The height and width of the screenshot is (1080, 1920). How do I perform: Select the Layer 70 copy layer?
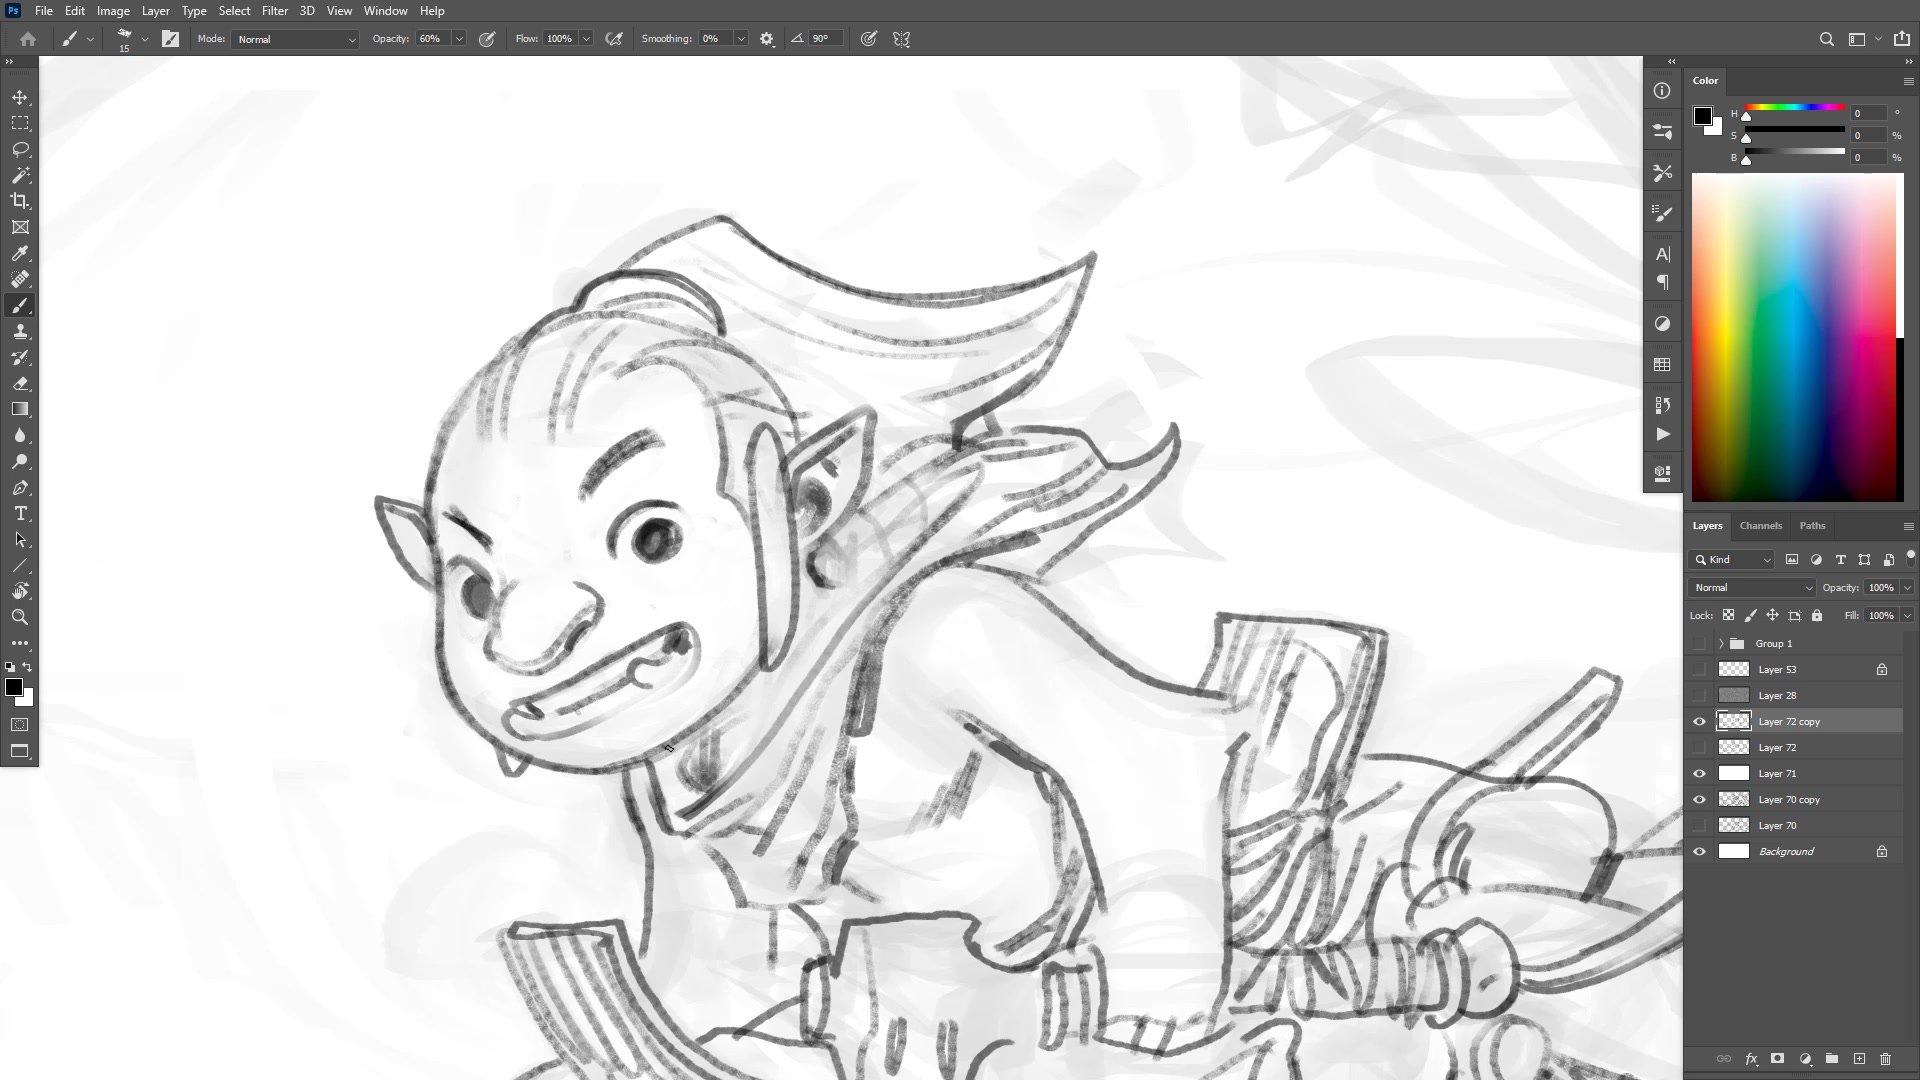1789,799
